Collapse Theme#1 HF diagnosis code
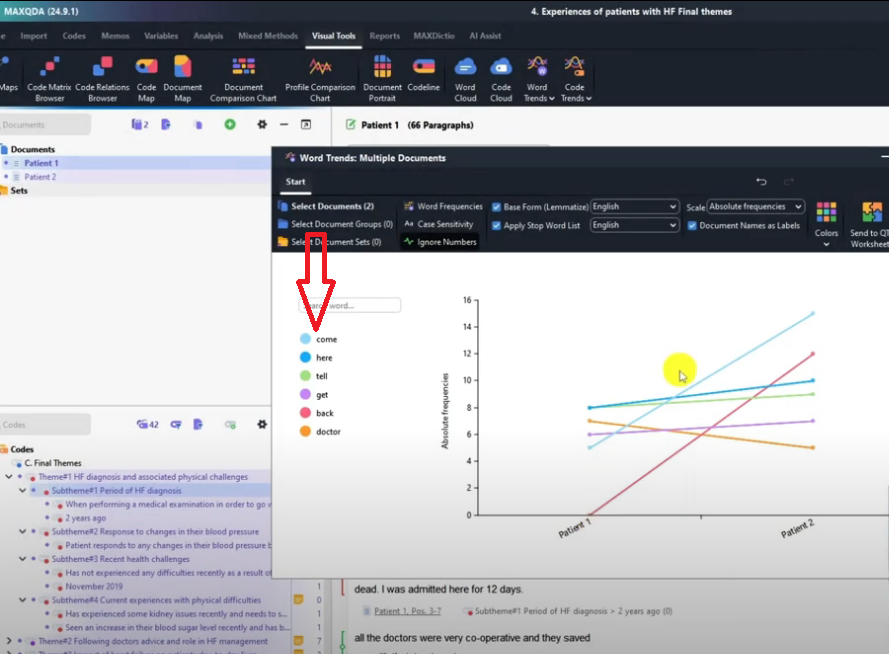This screenshot has height=654, width=889. (x=9, y=477)
